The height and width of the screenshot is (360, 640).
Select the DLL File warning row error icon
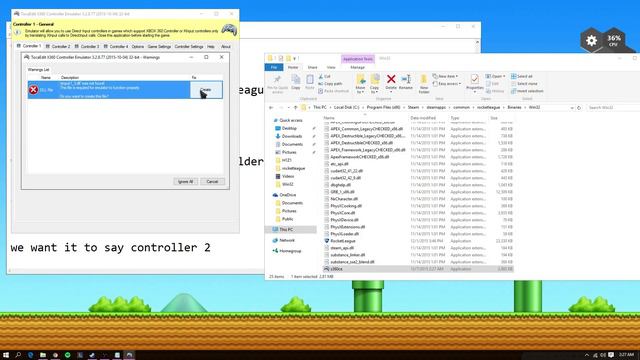click(33, 90)
